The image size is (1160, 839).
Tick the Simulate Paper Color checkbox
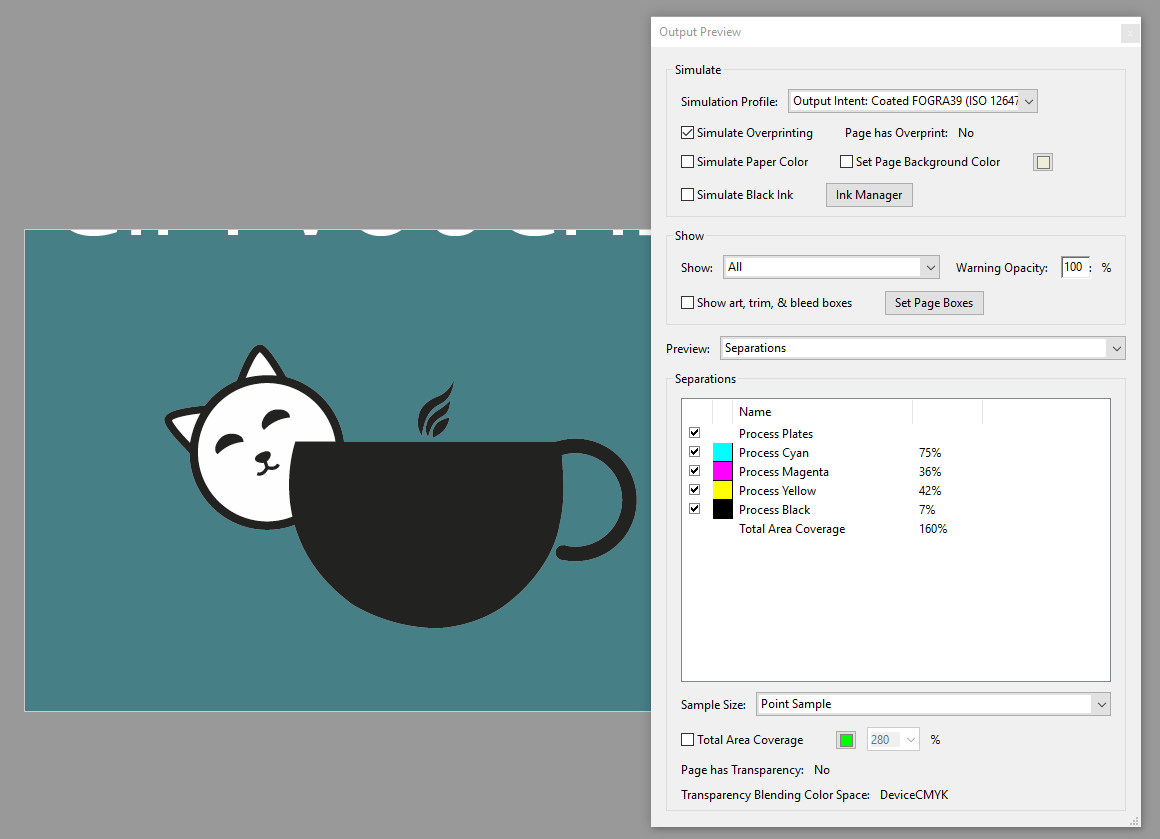687,161
